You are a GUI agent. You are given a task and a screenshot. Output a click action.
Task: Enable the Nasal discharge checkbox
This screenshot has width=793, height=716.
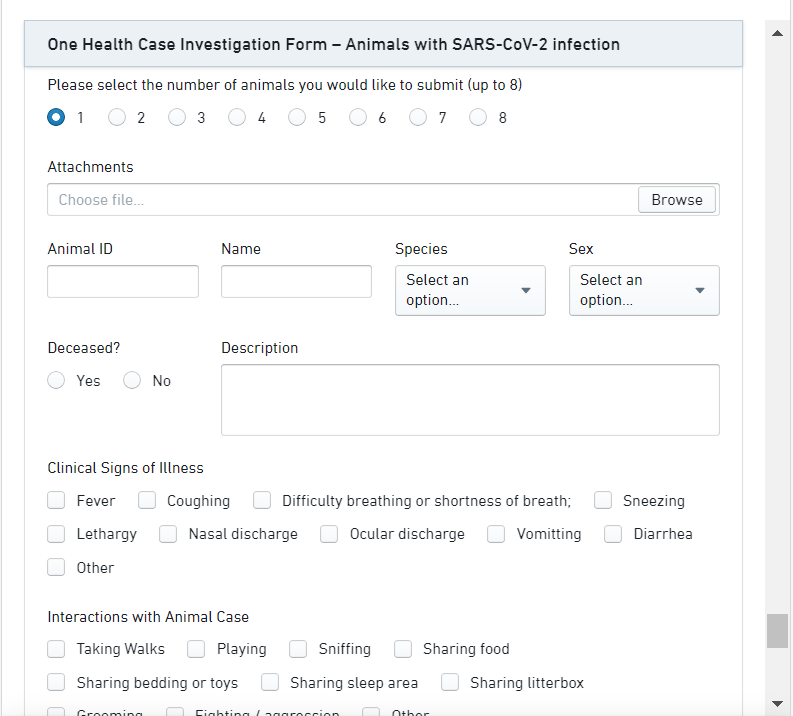point(168,534)
